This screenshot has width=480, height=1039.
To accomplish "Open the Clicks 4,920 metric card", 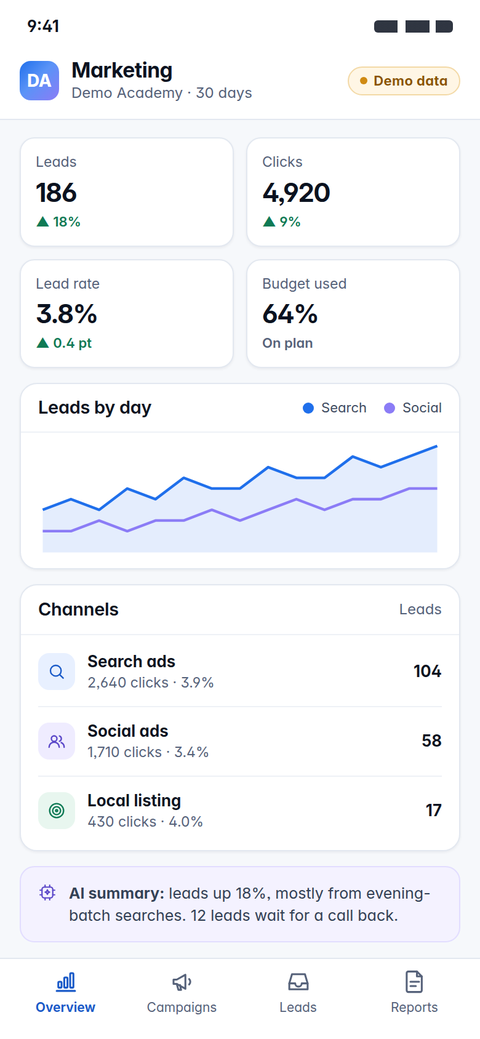I will pyautogui.click(x=353, y=191).
